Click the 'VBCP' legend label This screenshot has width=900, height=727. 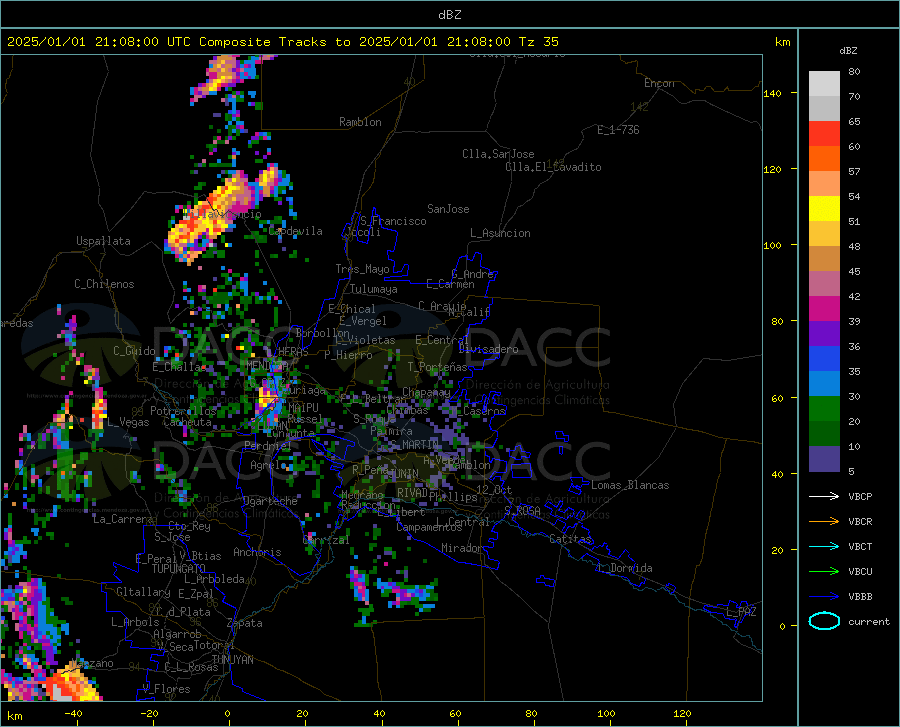pyautogui.click(x=860, y=496)
